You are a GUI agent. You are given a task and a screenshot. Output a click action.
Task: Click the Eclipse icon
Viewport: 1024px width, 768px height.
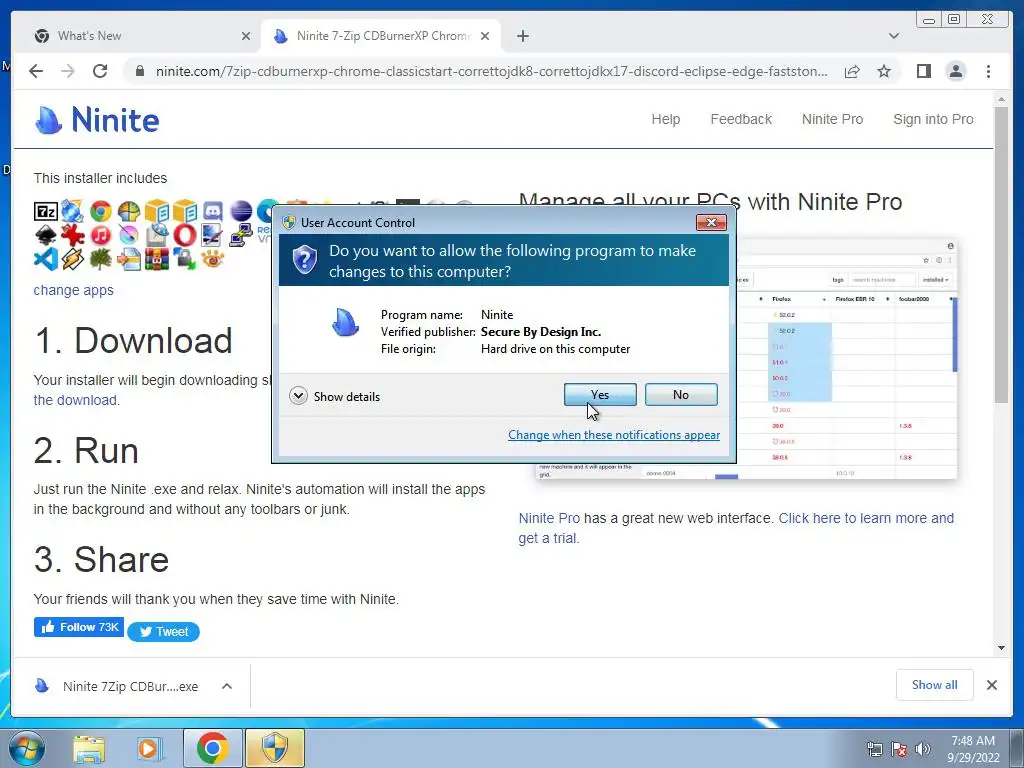241,211
